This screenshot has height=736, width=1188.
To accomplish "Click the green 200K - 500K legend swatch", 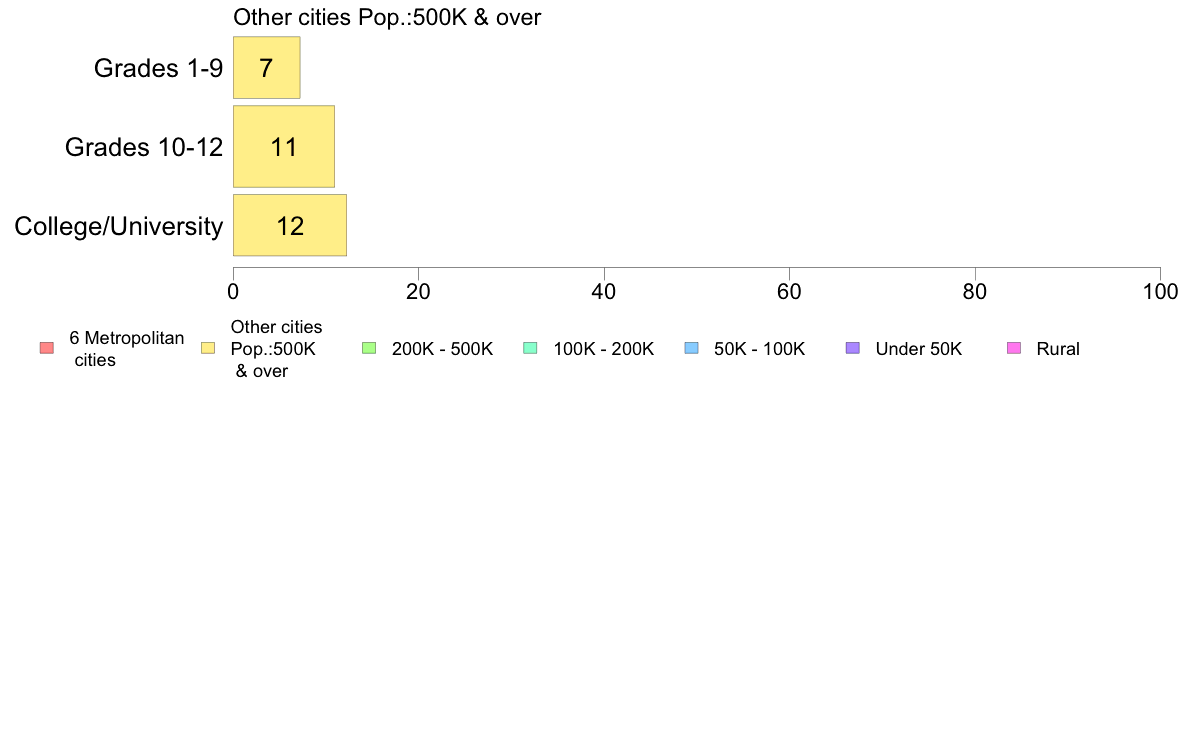I will click(369, 349).
